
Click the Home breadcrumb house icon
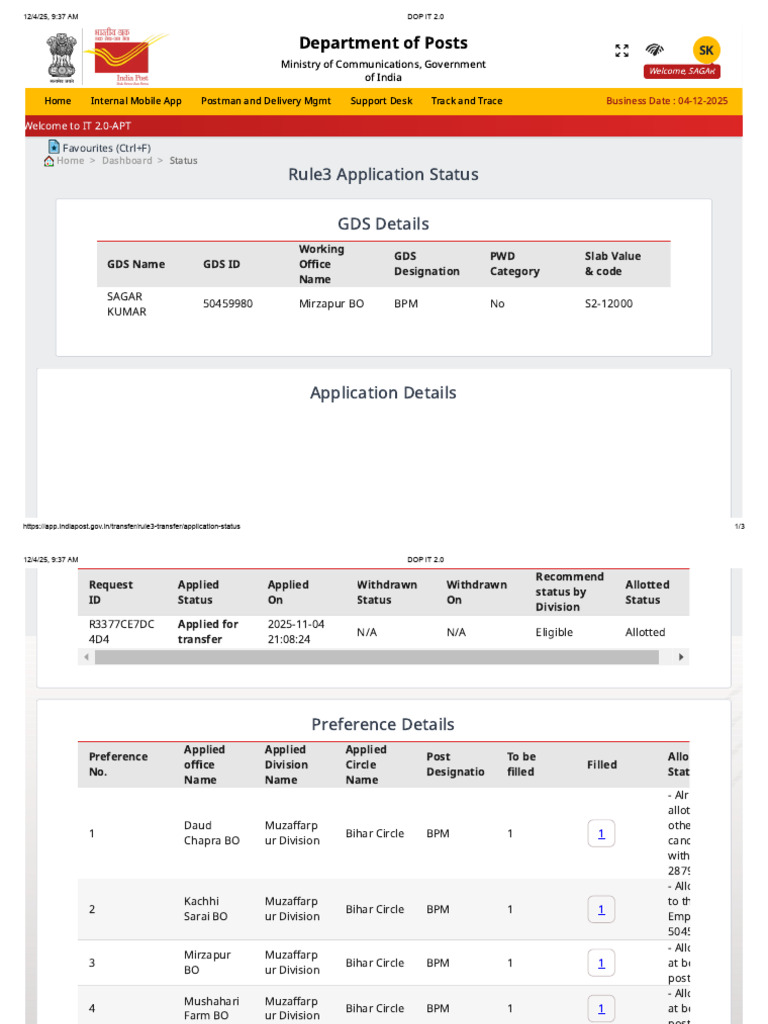pos(49,161)
